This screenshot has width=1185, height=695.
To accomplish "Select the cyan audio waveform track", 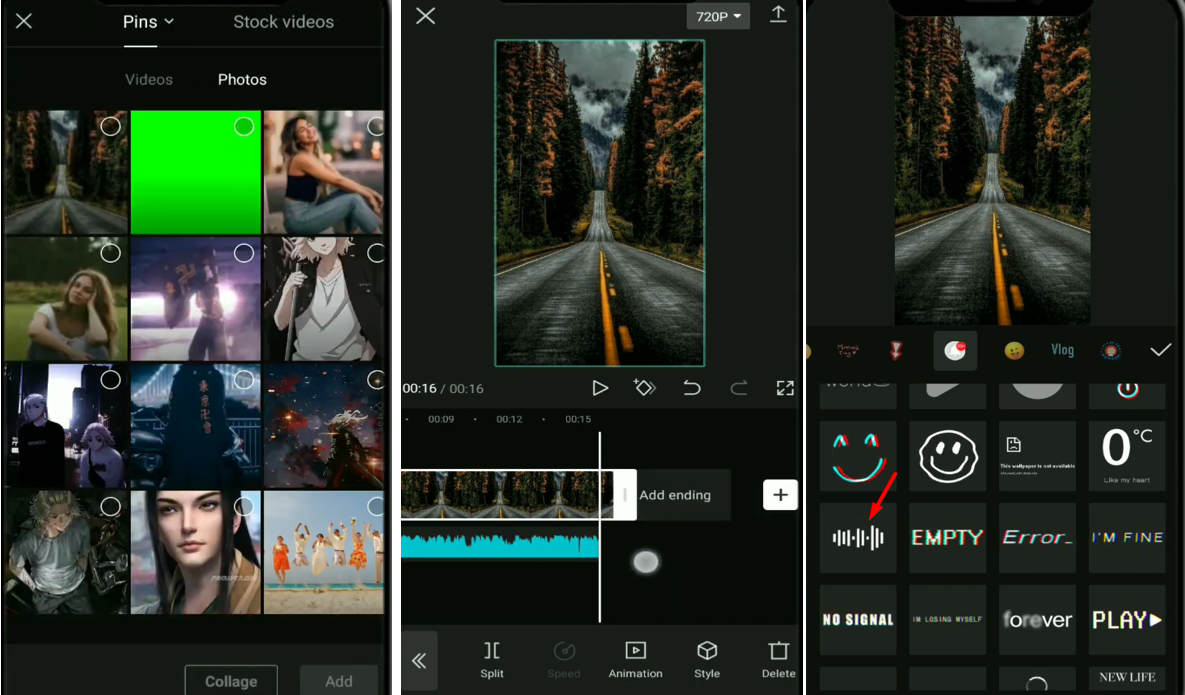I will pos(500,545).
